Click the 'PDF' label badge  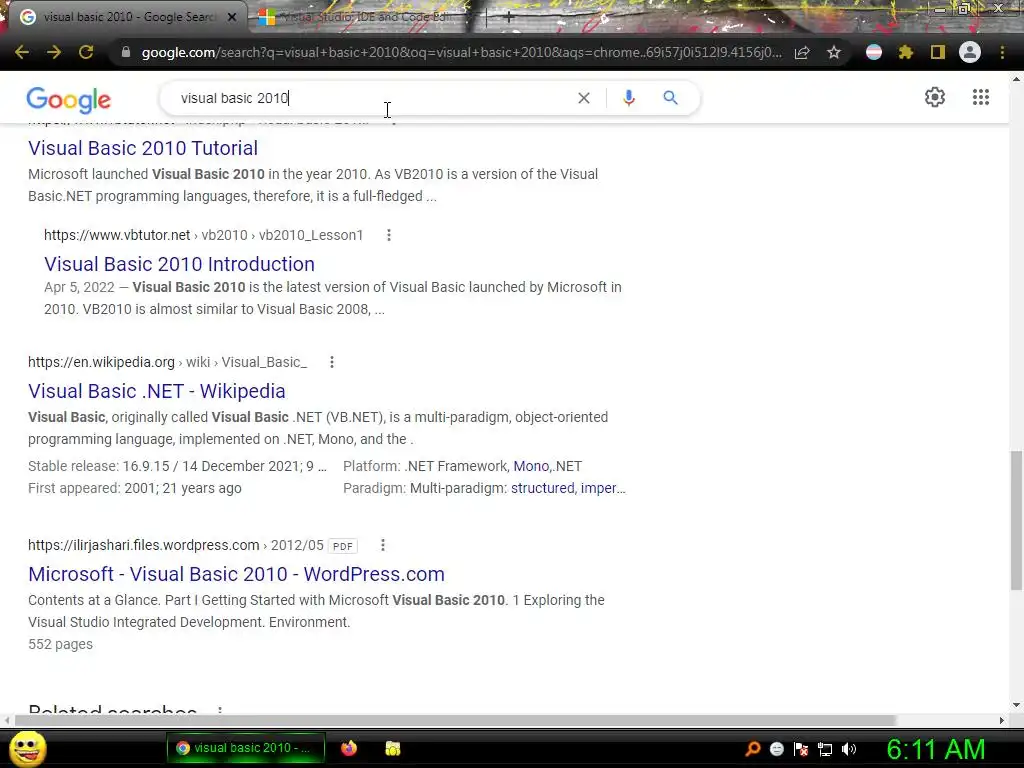343,546
